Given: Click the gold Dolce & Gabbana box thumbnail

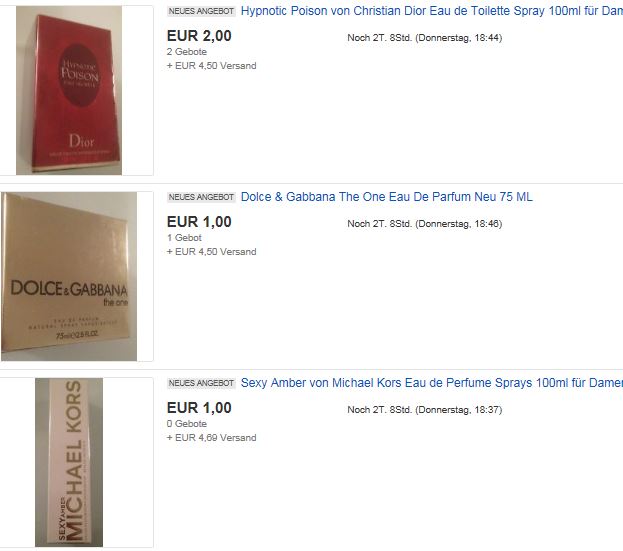Looking at the screenshot, I should click(69, 276).
